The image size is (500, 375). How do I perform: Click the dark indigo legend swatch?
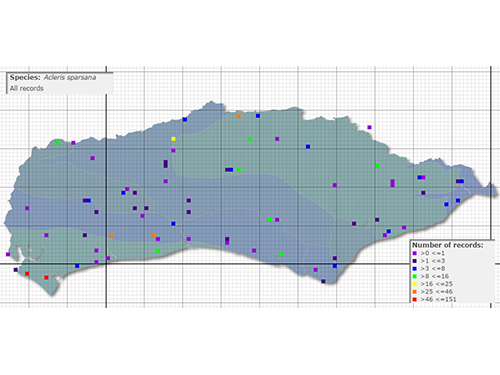click(415, 261)
